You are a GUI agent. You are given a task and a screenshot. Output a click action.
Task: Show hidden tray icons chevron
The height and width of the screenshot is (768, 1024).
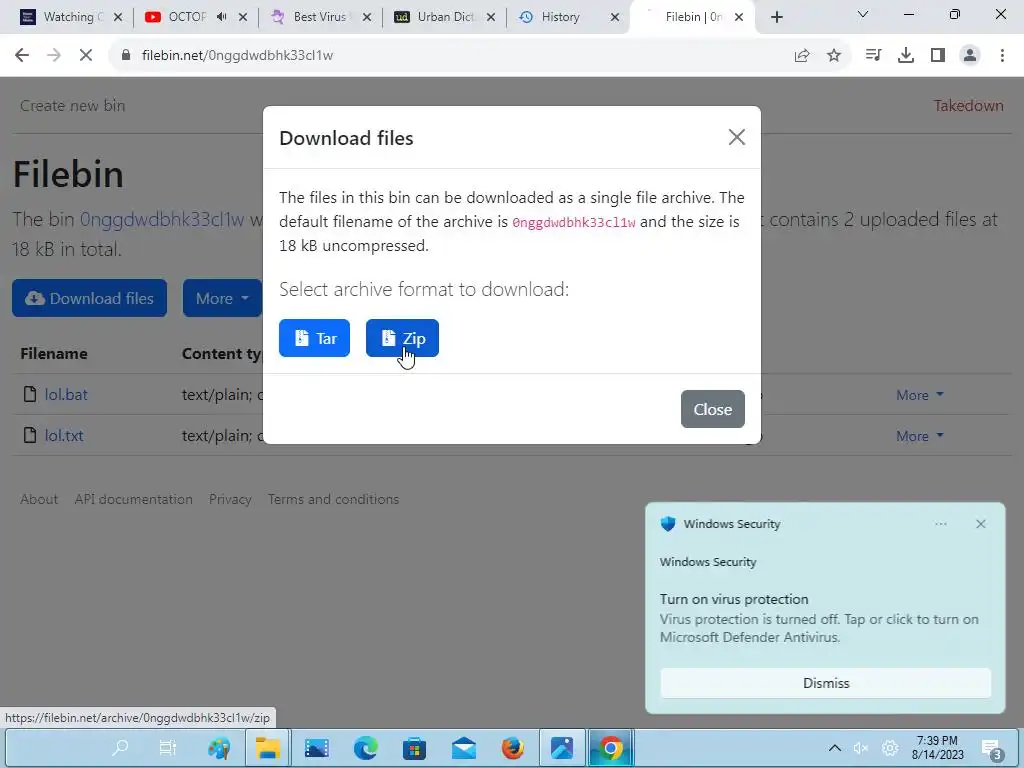[835, 748]
